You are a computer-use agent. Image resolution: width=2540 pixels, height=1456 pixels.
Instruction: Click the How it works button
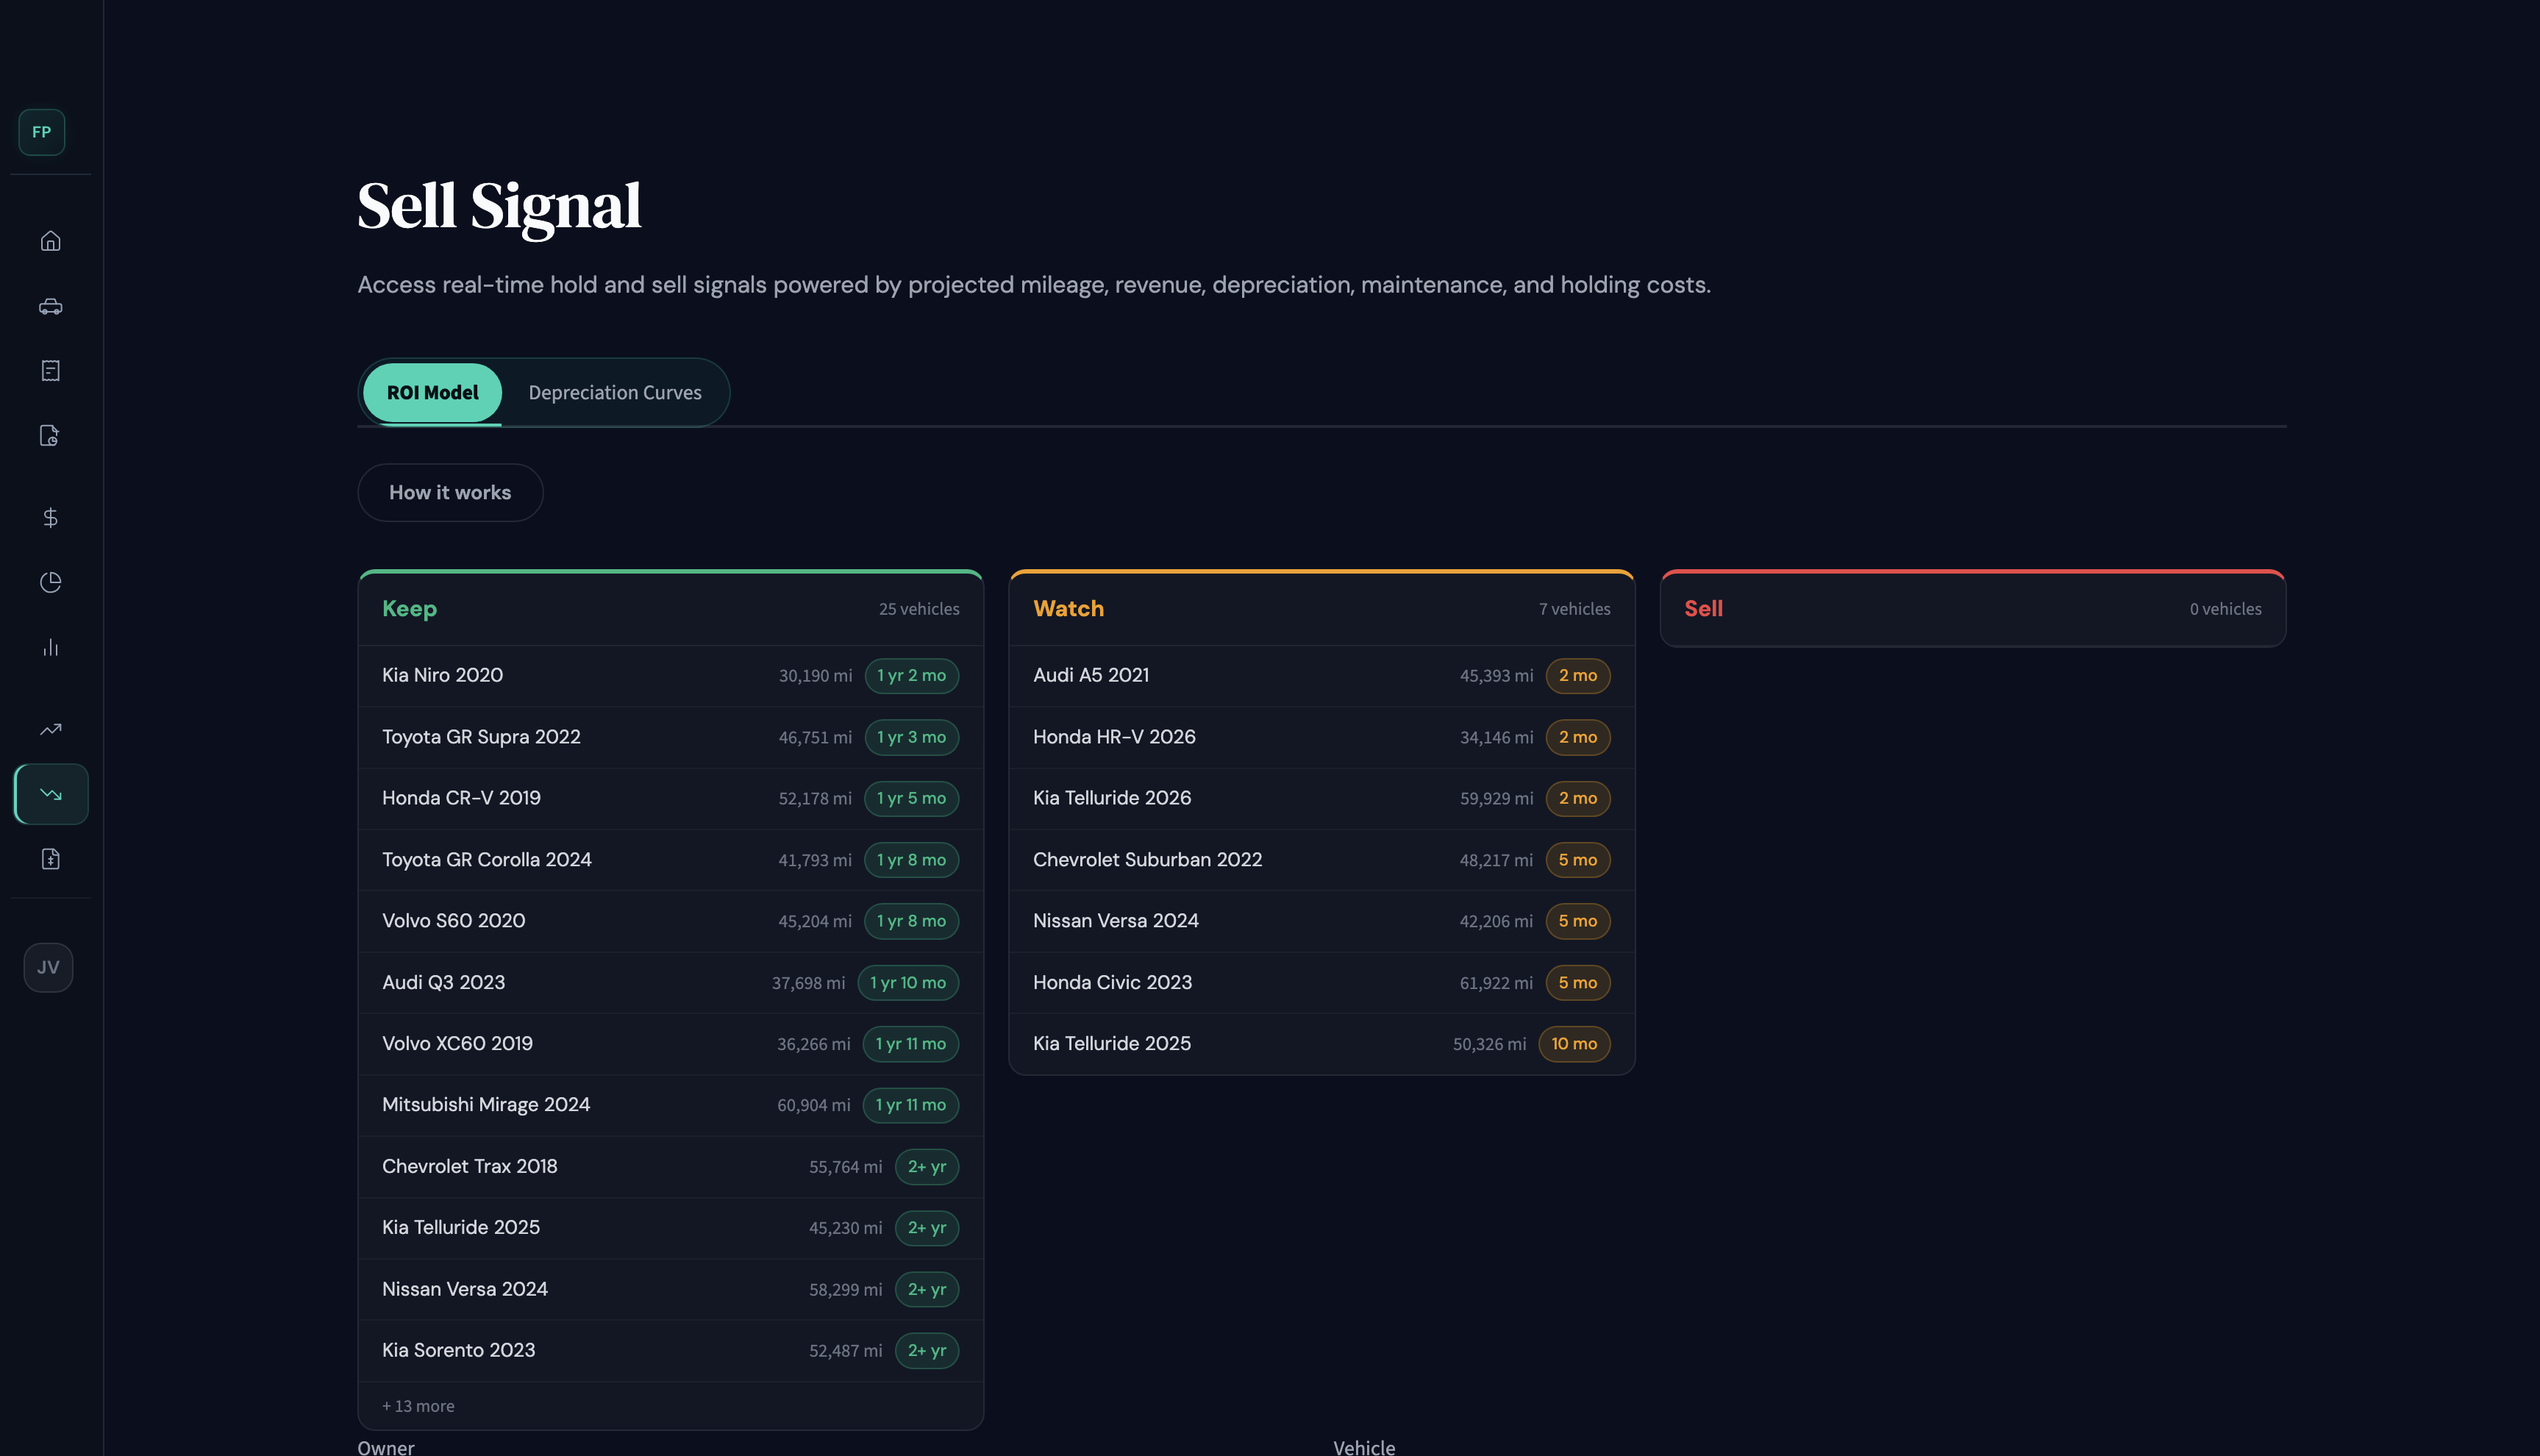450,492
